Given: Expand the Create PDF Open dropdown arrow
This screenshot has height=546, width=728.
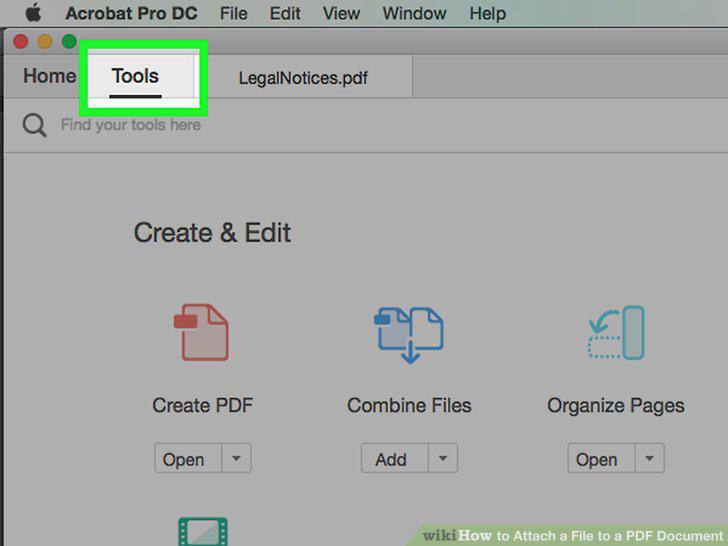Looking at the screenshot, I should point(236,458).
